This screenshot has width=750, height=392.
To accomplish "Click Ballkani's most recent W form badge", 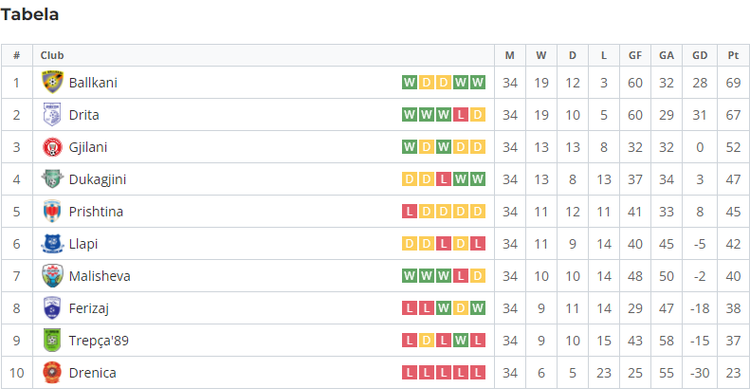I will click(x=477, y=83).
